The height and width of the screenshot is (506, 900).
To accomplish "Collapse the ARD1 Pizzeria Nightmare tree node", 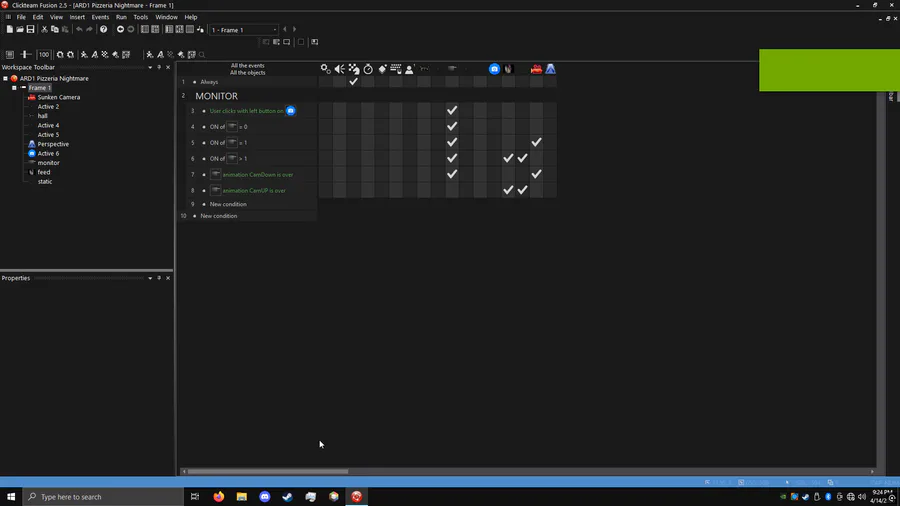I will coord(5,79).
